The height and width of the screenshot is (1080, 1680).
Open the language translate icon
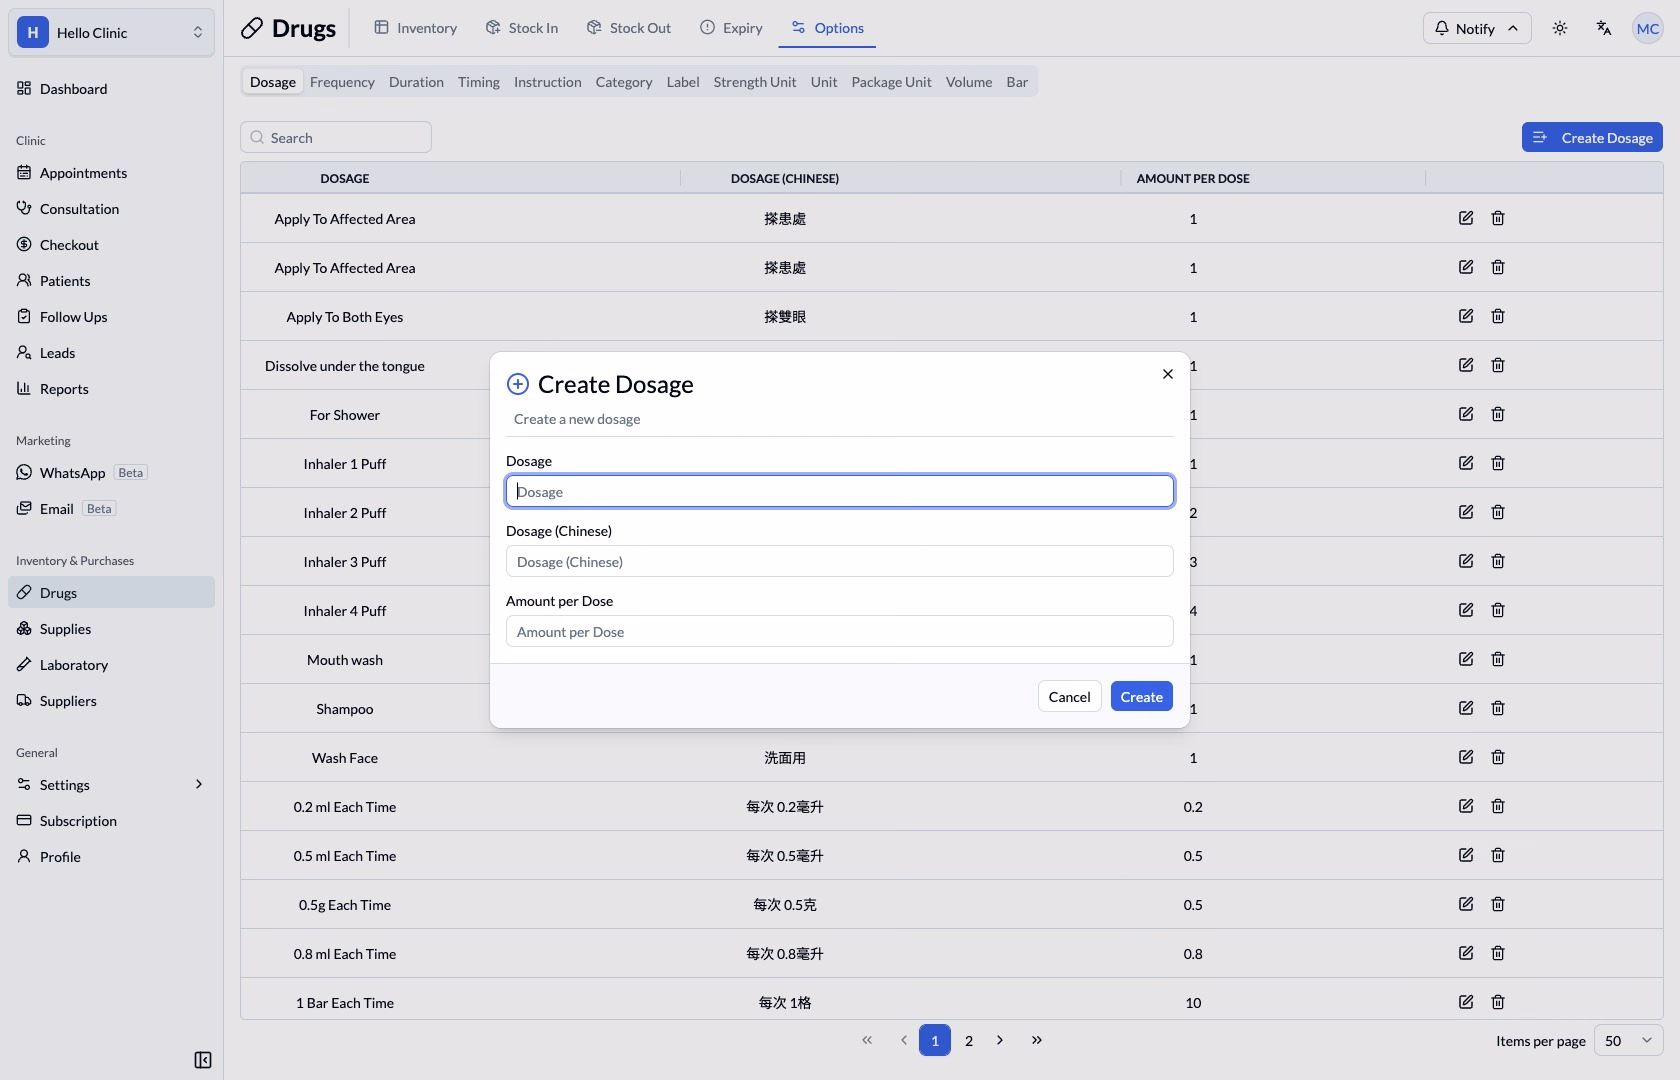point(1604,28)
